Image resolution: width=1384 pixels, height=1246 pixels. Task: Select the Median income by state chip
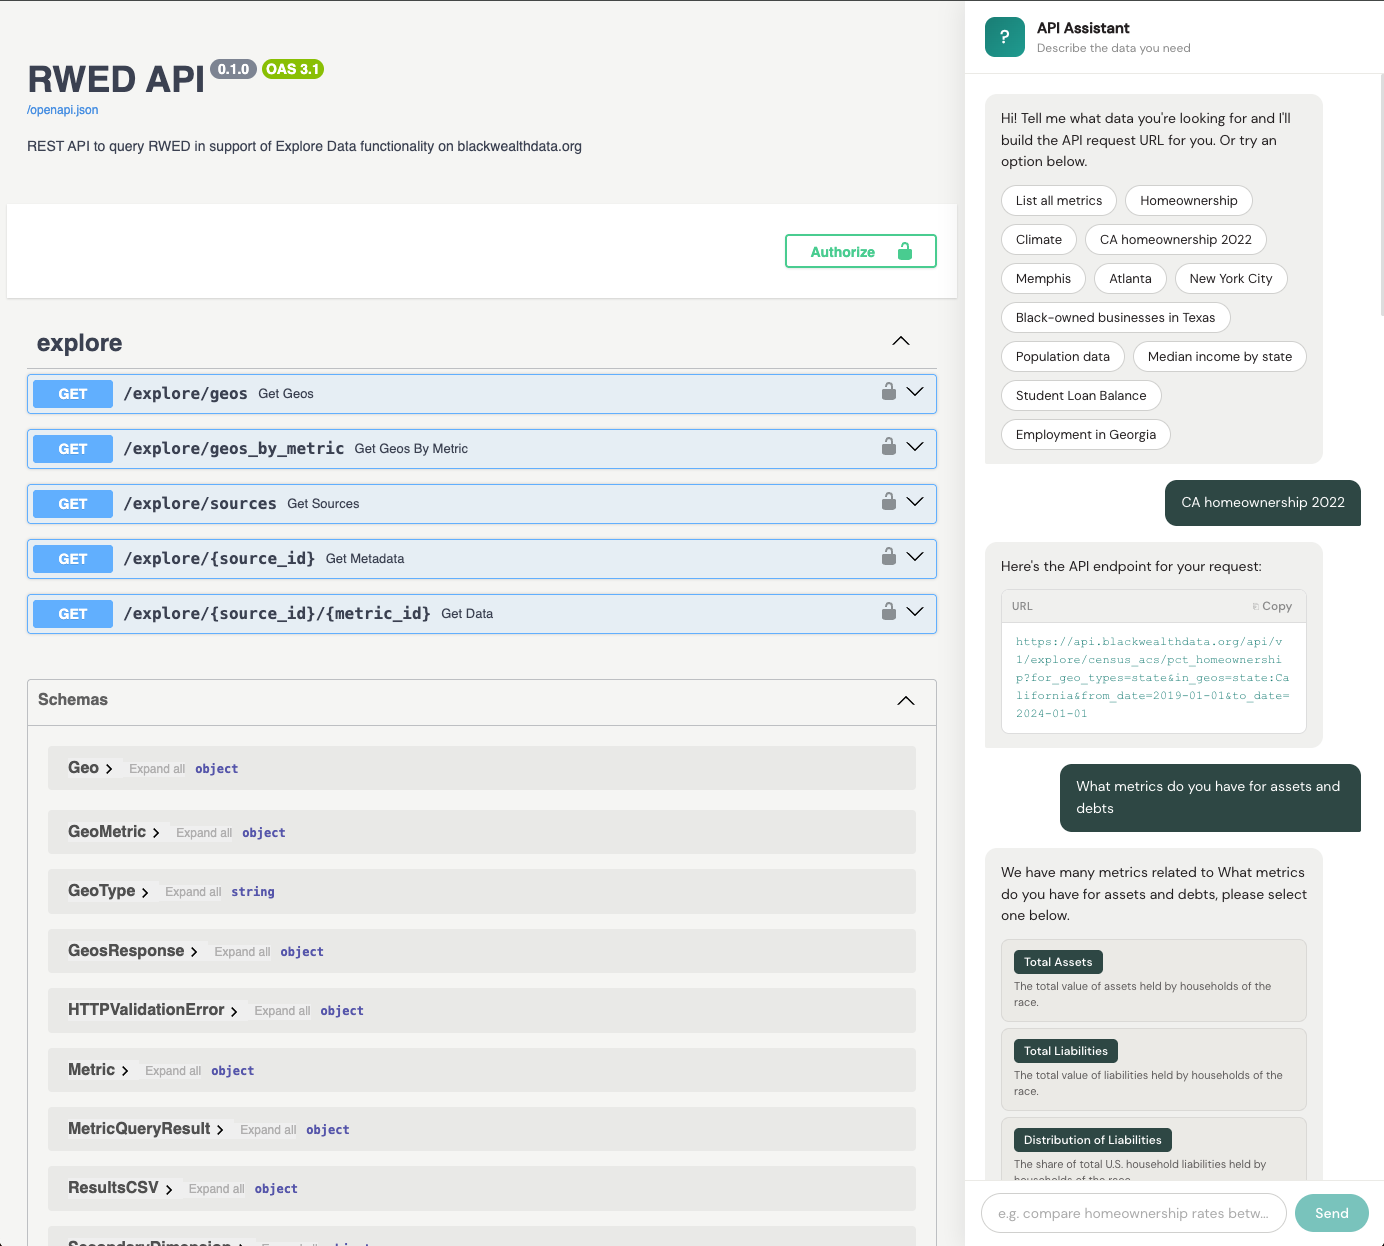click(1220, 356)
